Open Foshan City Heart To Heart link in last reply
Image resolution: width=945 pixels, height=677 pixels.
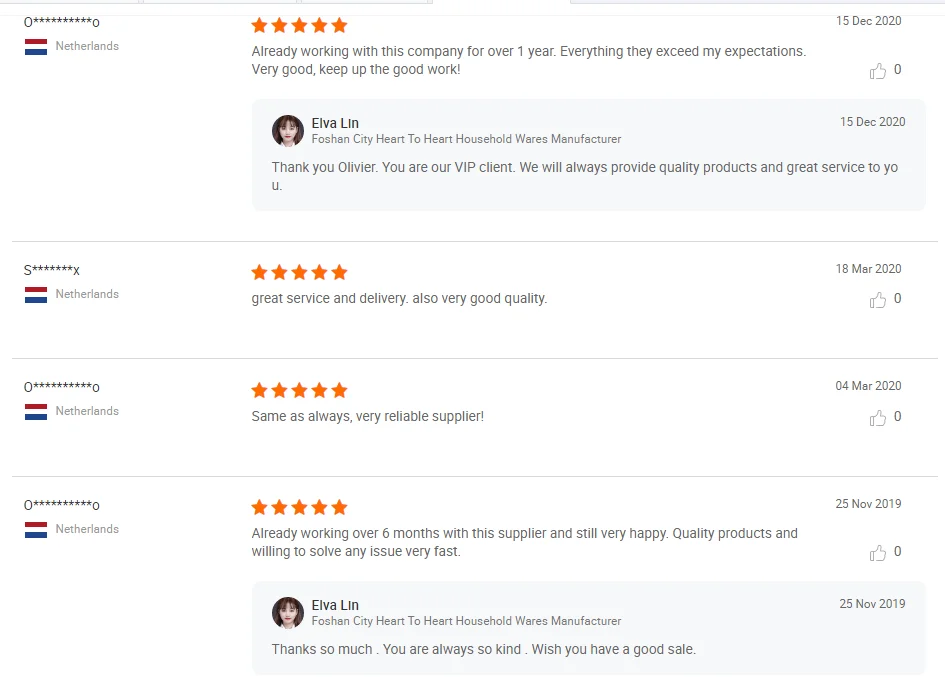click(x=466, y=621)
